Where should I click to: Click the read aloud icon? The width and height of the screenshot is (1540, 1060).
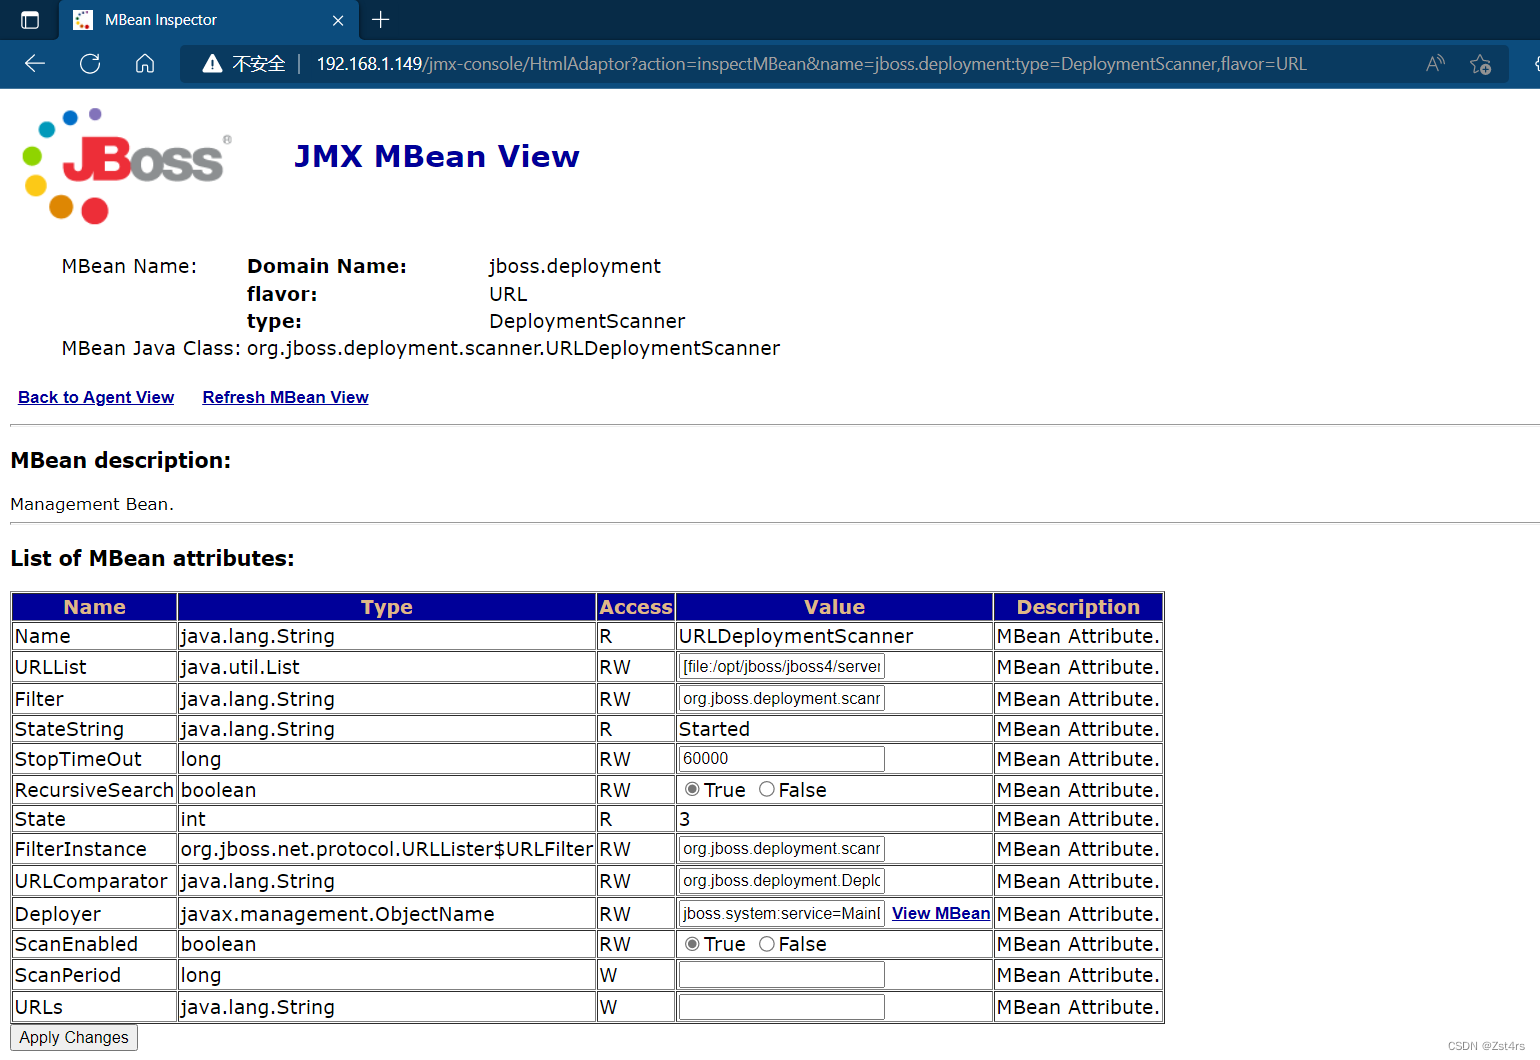click(1435, 64)
